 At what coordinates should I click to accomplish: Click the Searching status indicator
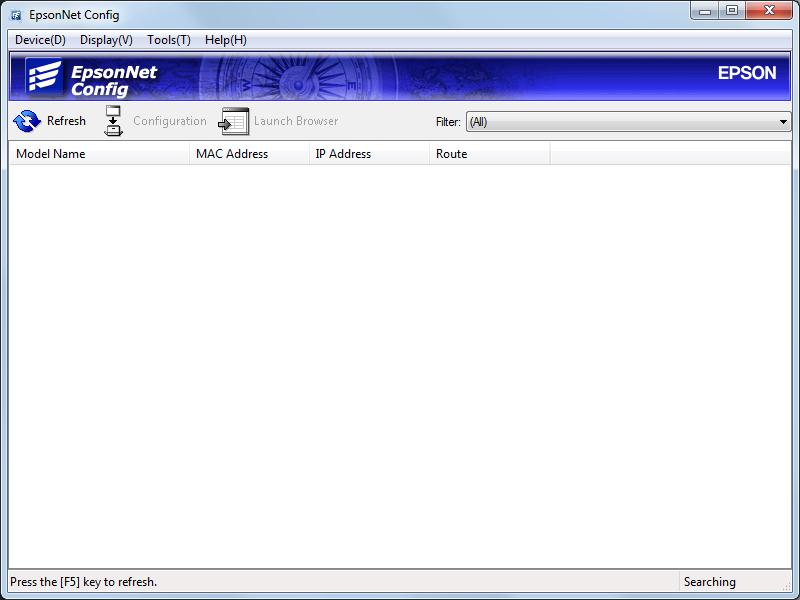click(x=710, y=582)
